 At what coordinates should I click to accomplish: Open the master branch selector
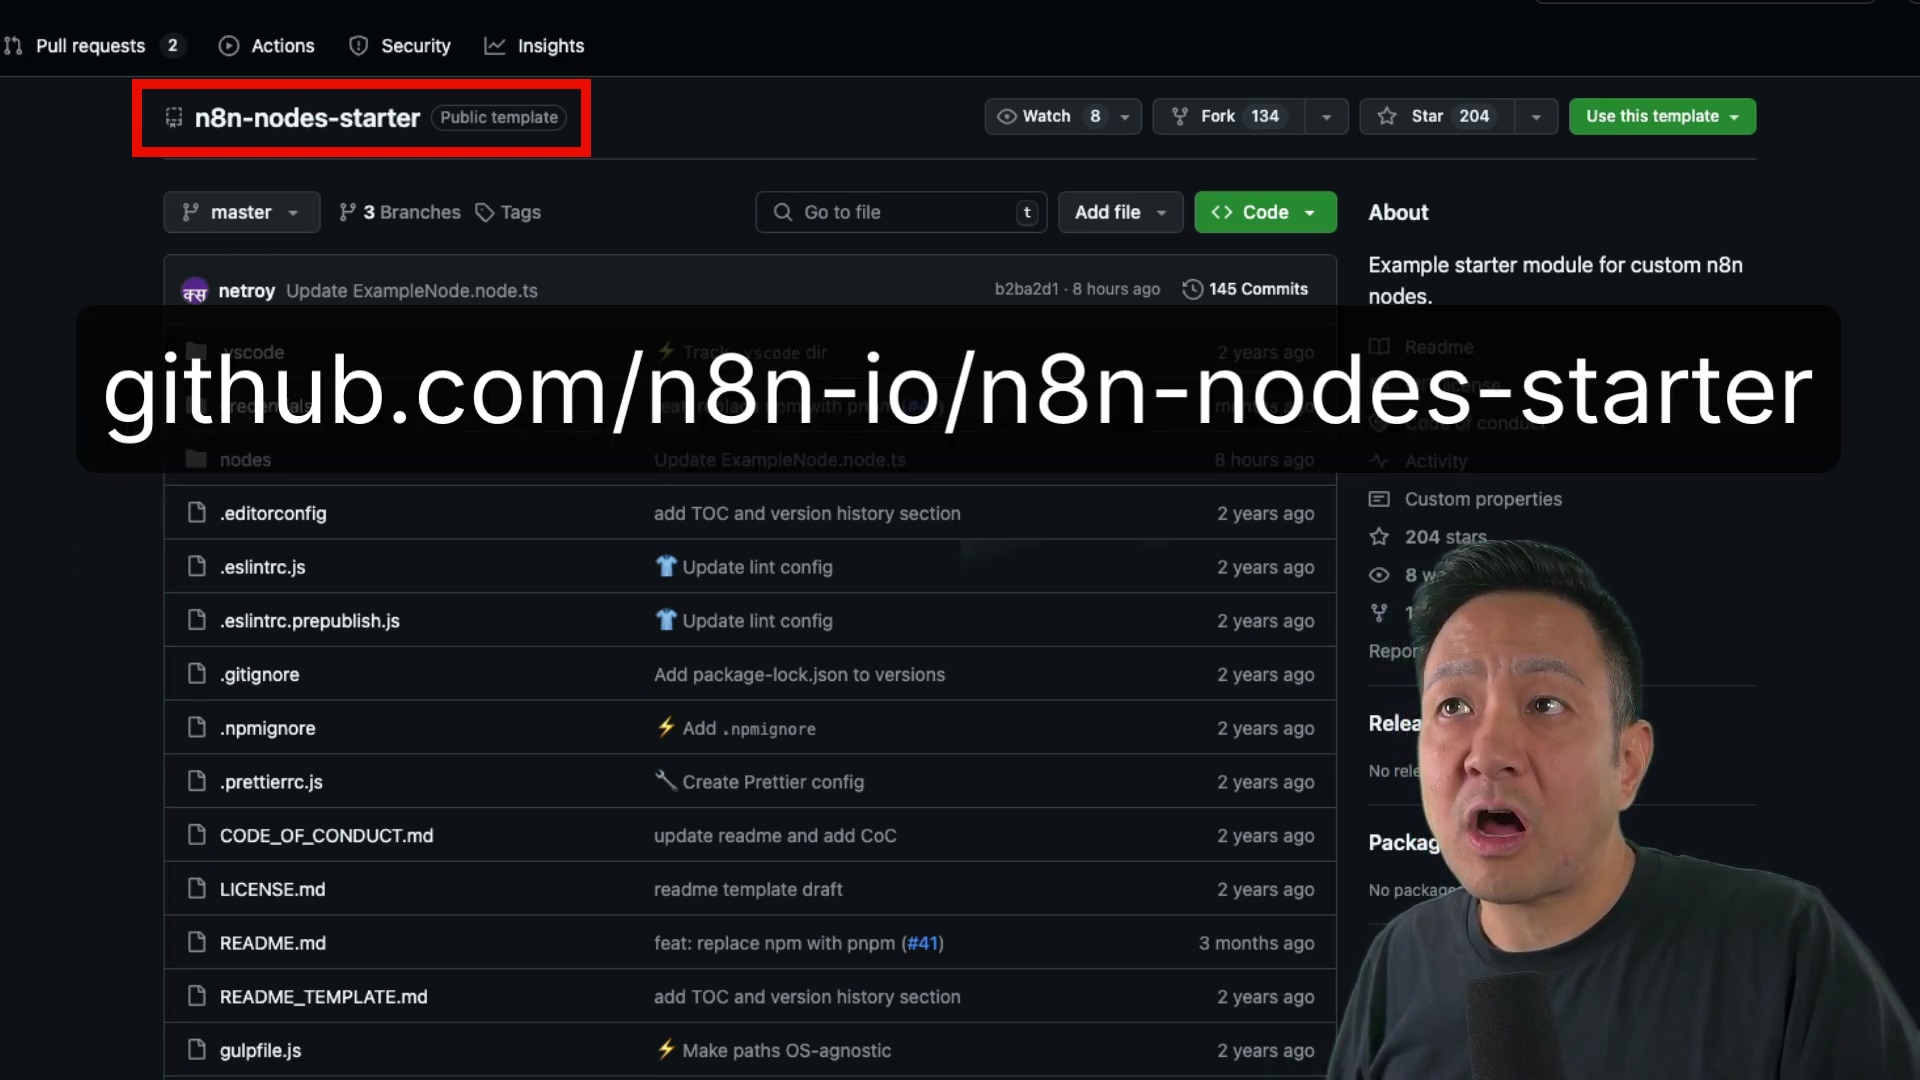pyautogui.click(x=241, y=212)
